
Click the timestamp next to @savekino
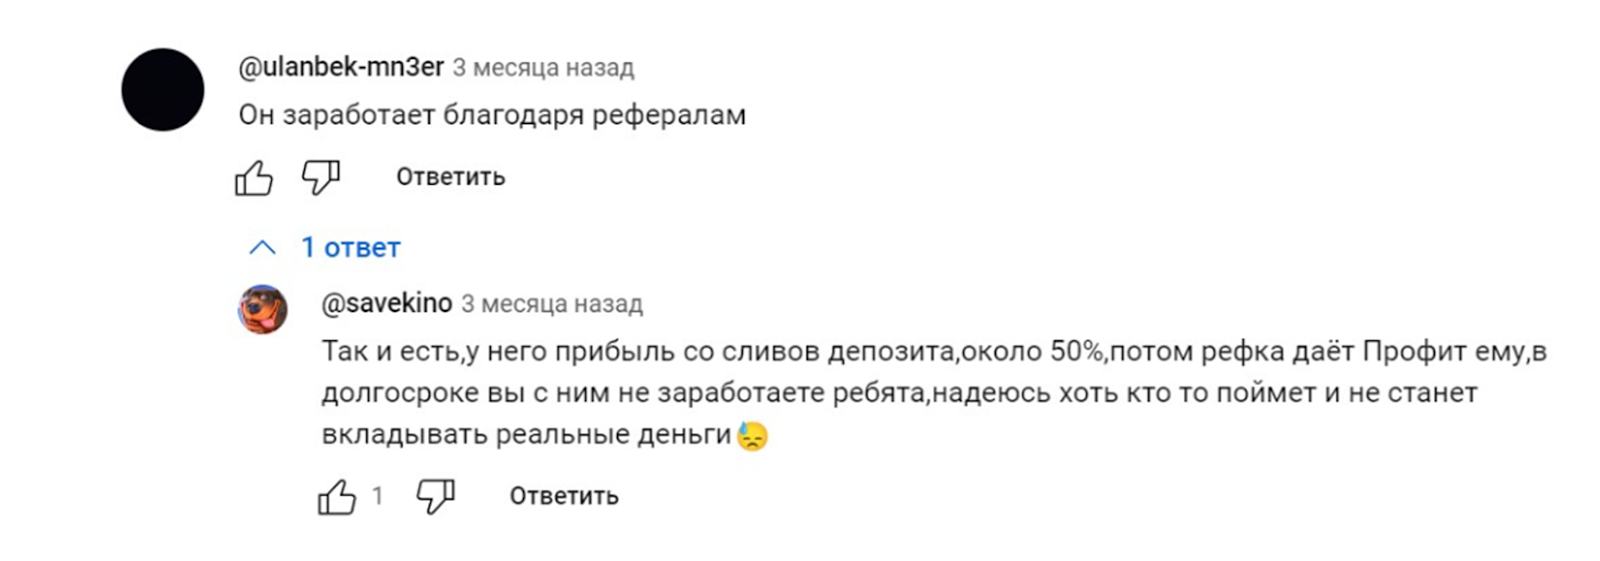click(552, 304)
